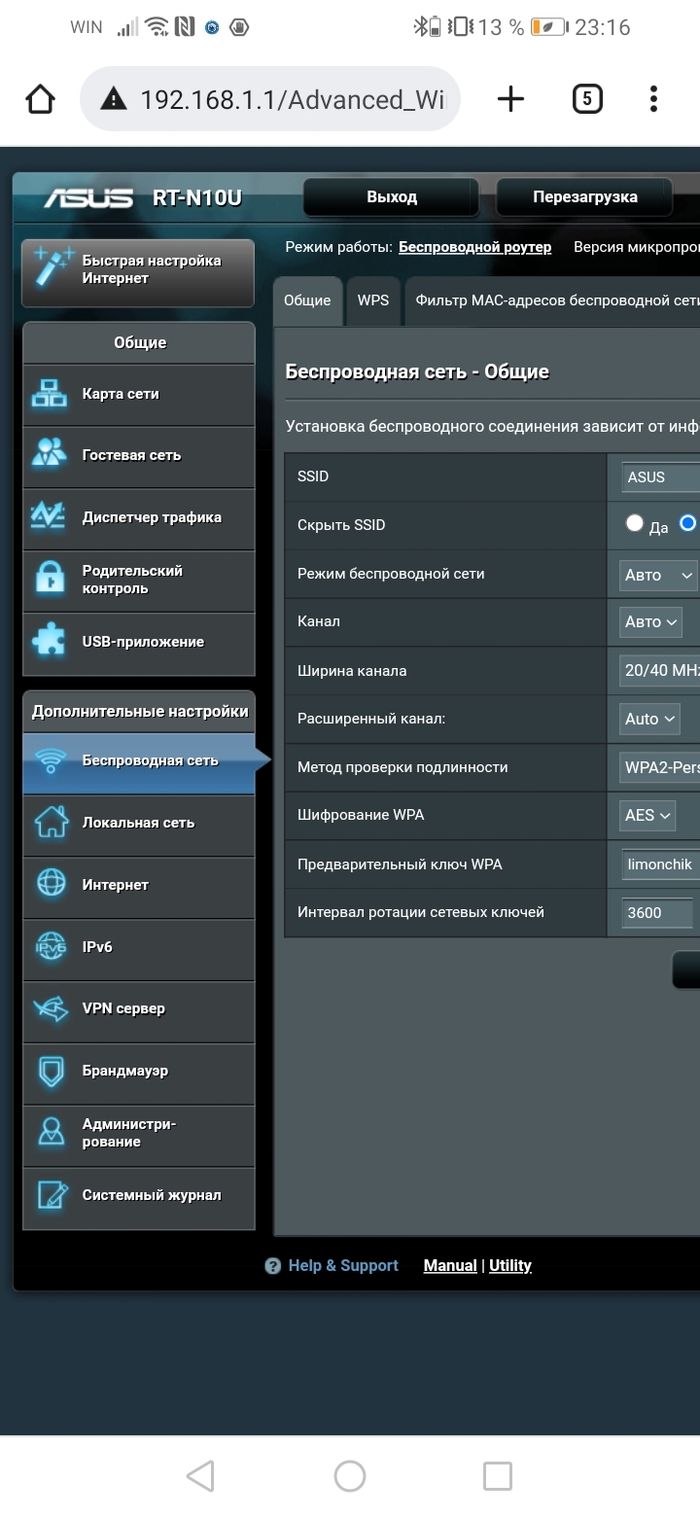Click the SSID input field
Viewport: 700px width, 1517px height.
pyautogui.click(x=660, y=477)
